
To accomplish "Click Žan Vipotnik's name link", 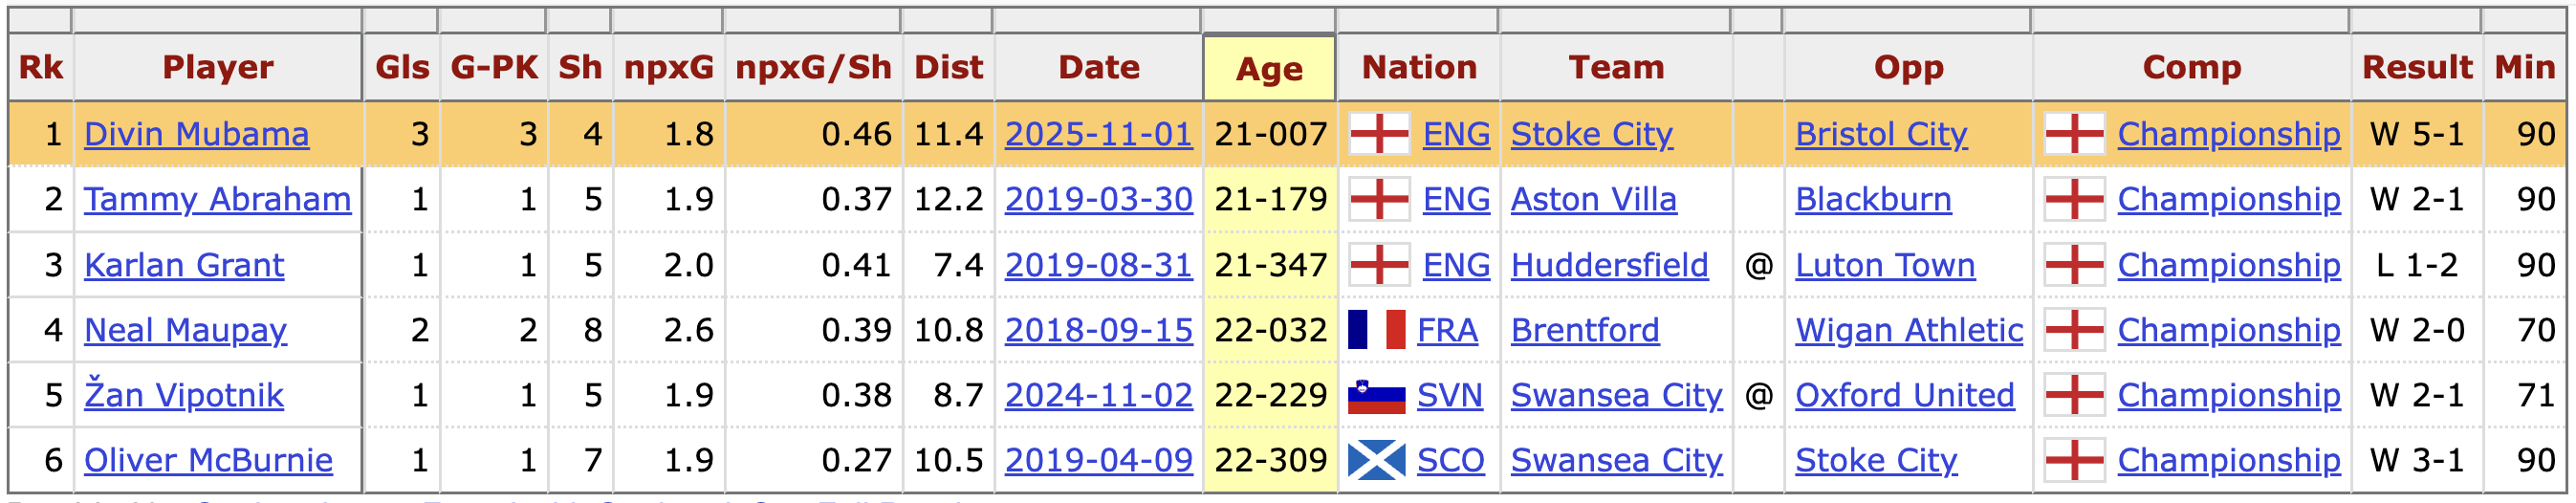I will click(x=183, y=396).
